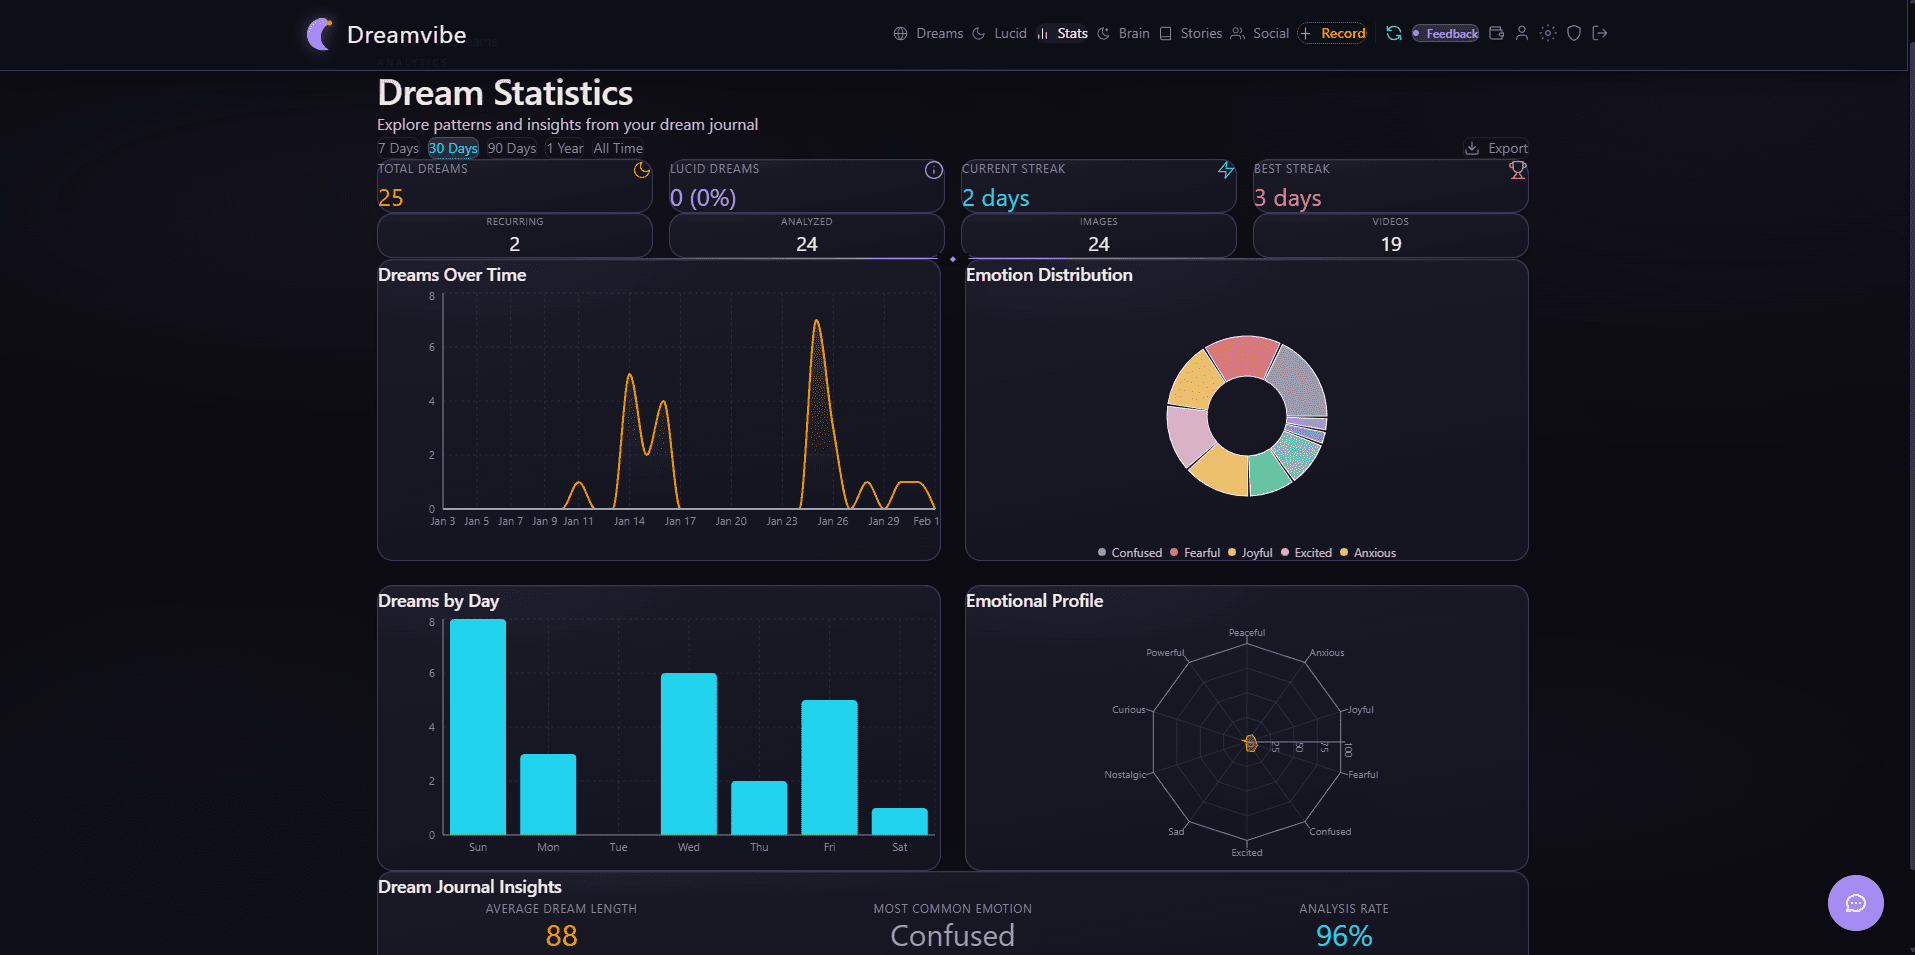This screenshot has width=1915, height=955.
Task: Click the lightning icon on Current Streak card
Action: pos(1226,170)
